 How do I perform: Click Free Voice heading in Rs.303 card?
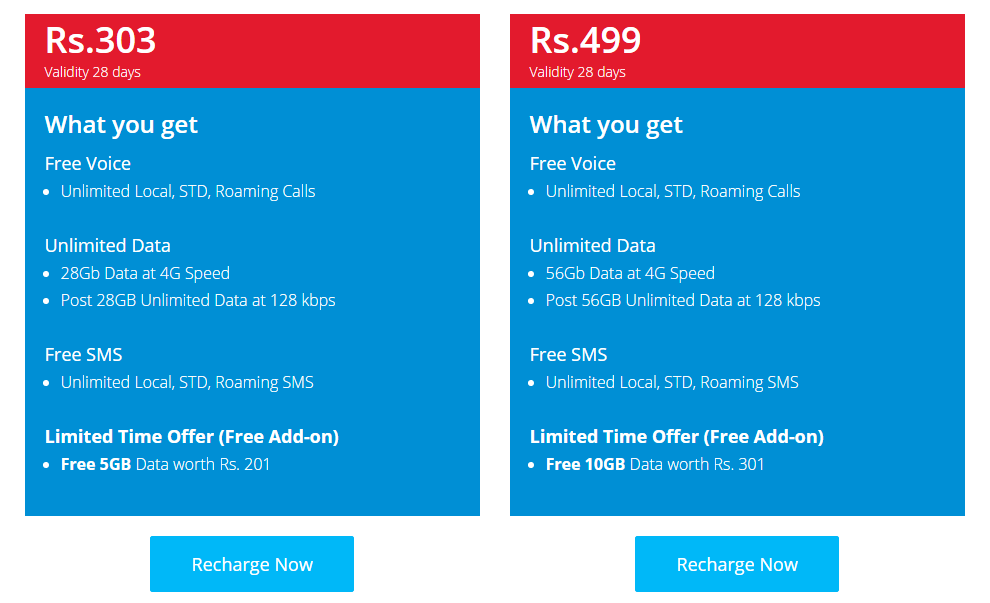[88, 164]
